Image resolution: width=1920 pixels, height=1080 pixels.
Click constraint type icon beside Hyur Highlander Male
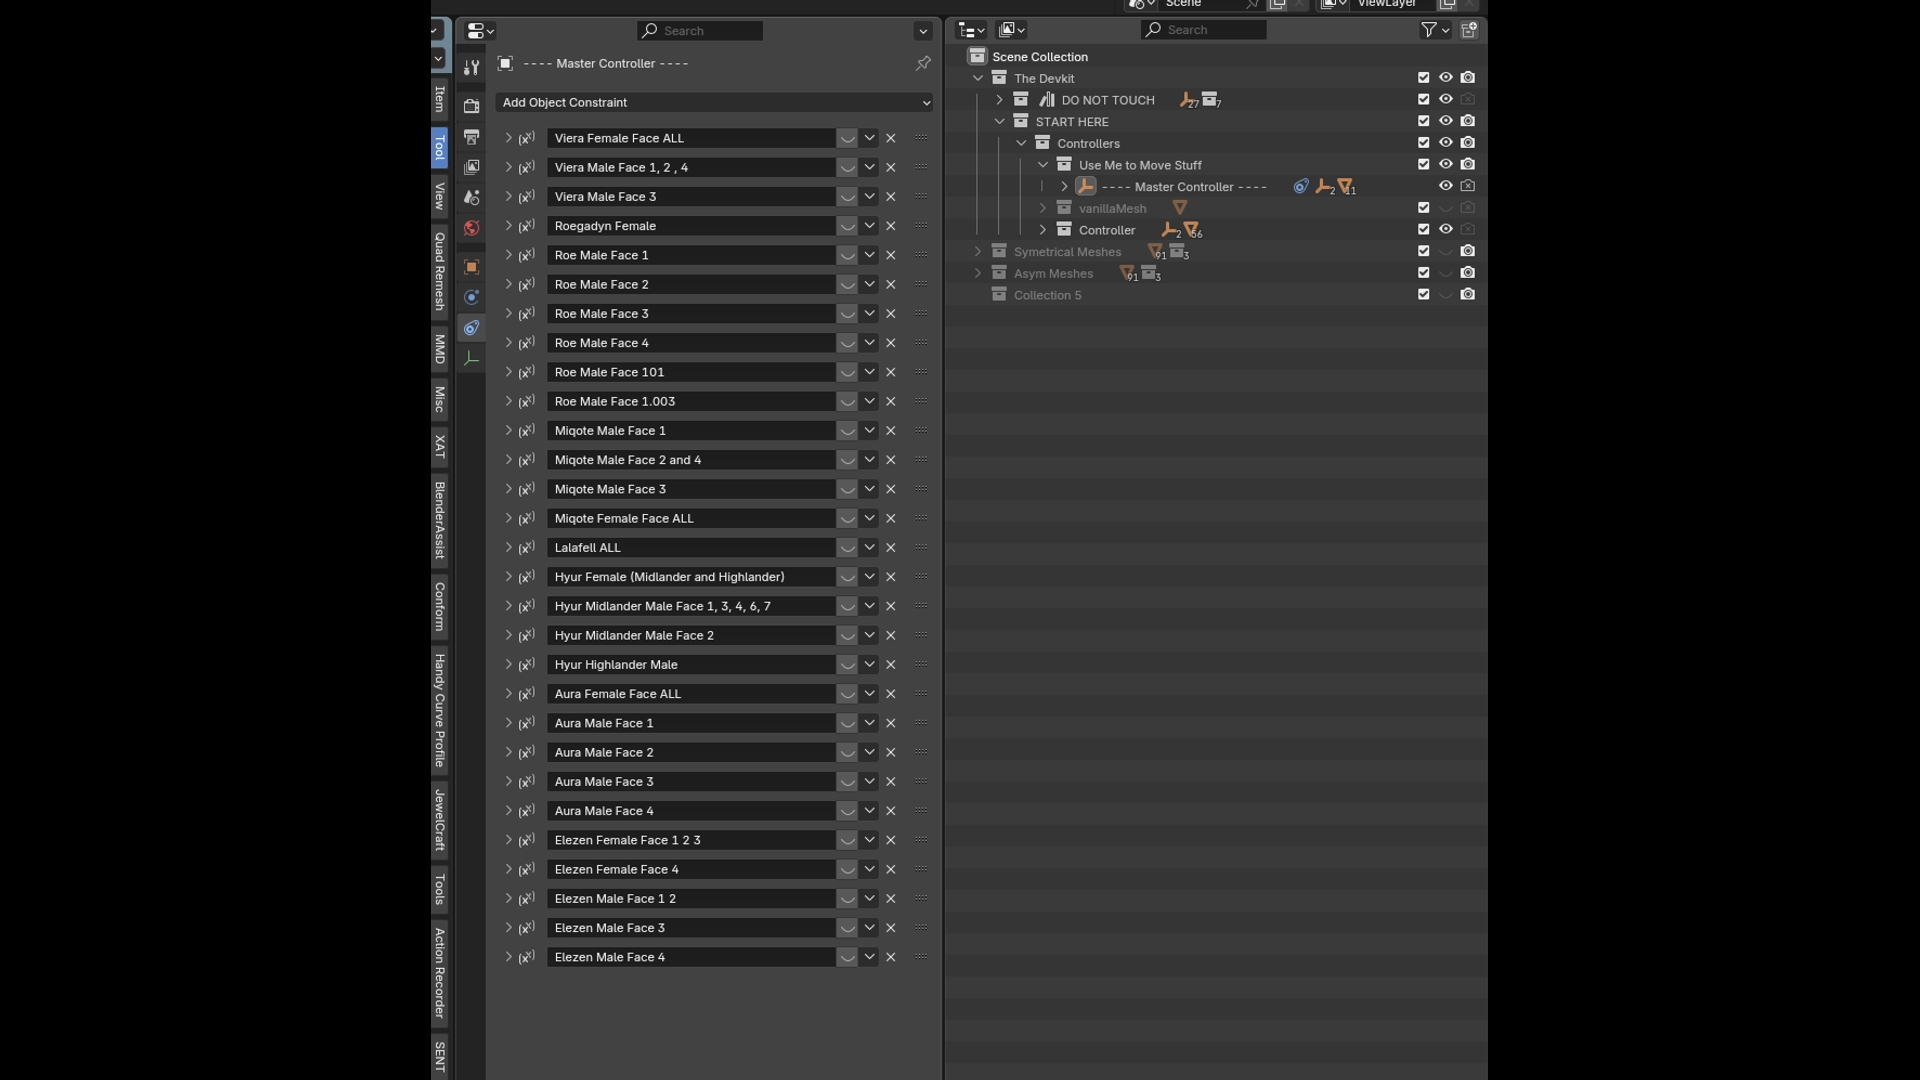527,665
